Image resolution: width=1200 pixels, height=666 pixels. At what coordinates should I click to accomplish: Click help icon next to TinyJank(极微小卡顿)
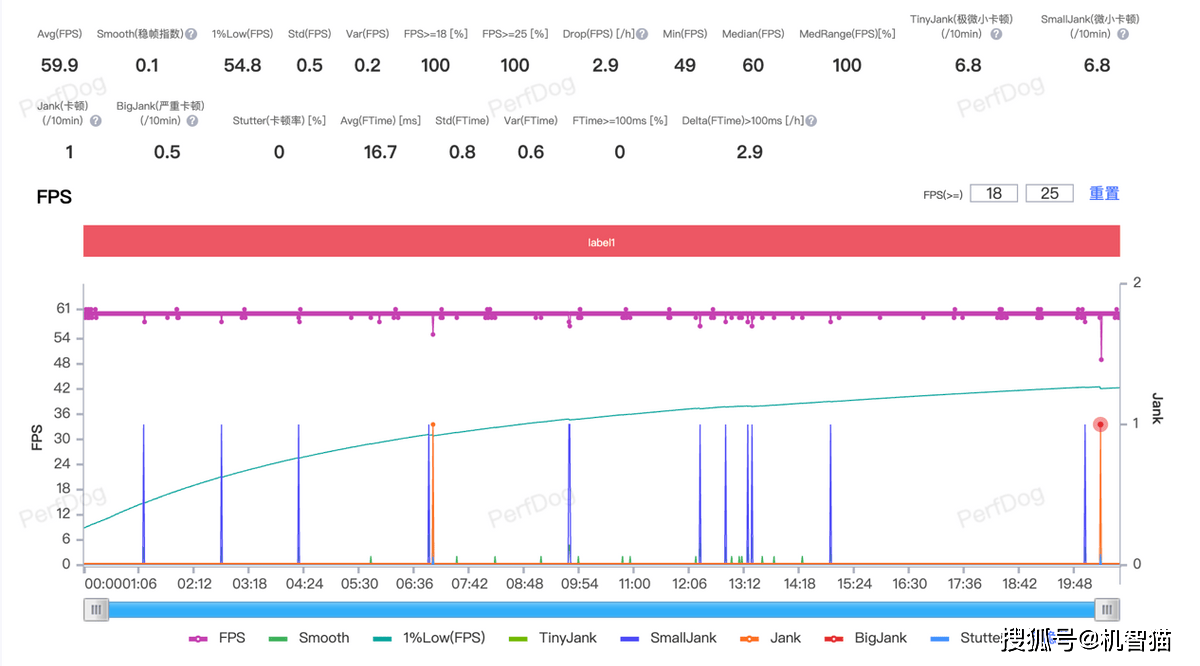pyautogui.click(x=995, y=34)
